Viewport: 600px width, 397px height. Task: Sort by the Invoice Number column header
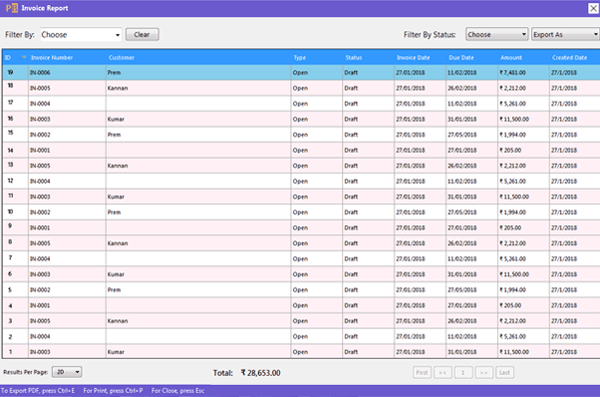click(x=52, y=57)
